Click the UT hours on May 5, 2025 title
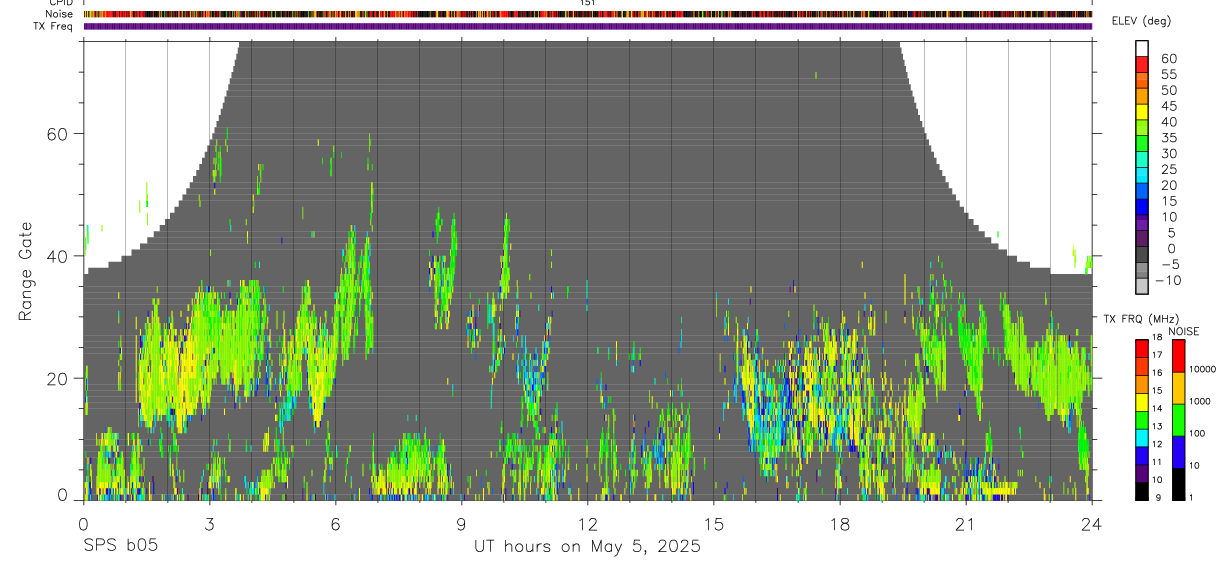The height and width of the screenshot is (567, 1228). 588,547
